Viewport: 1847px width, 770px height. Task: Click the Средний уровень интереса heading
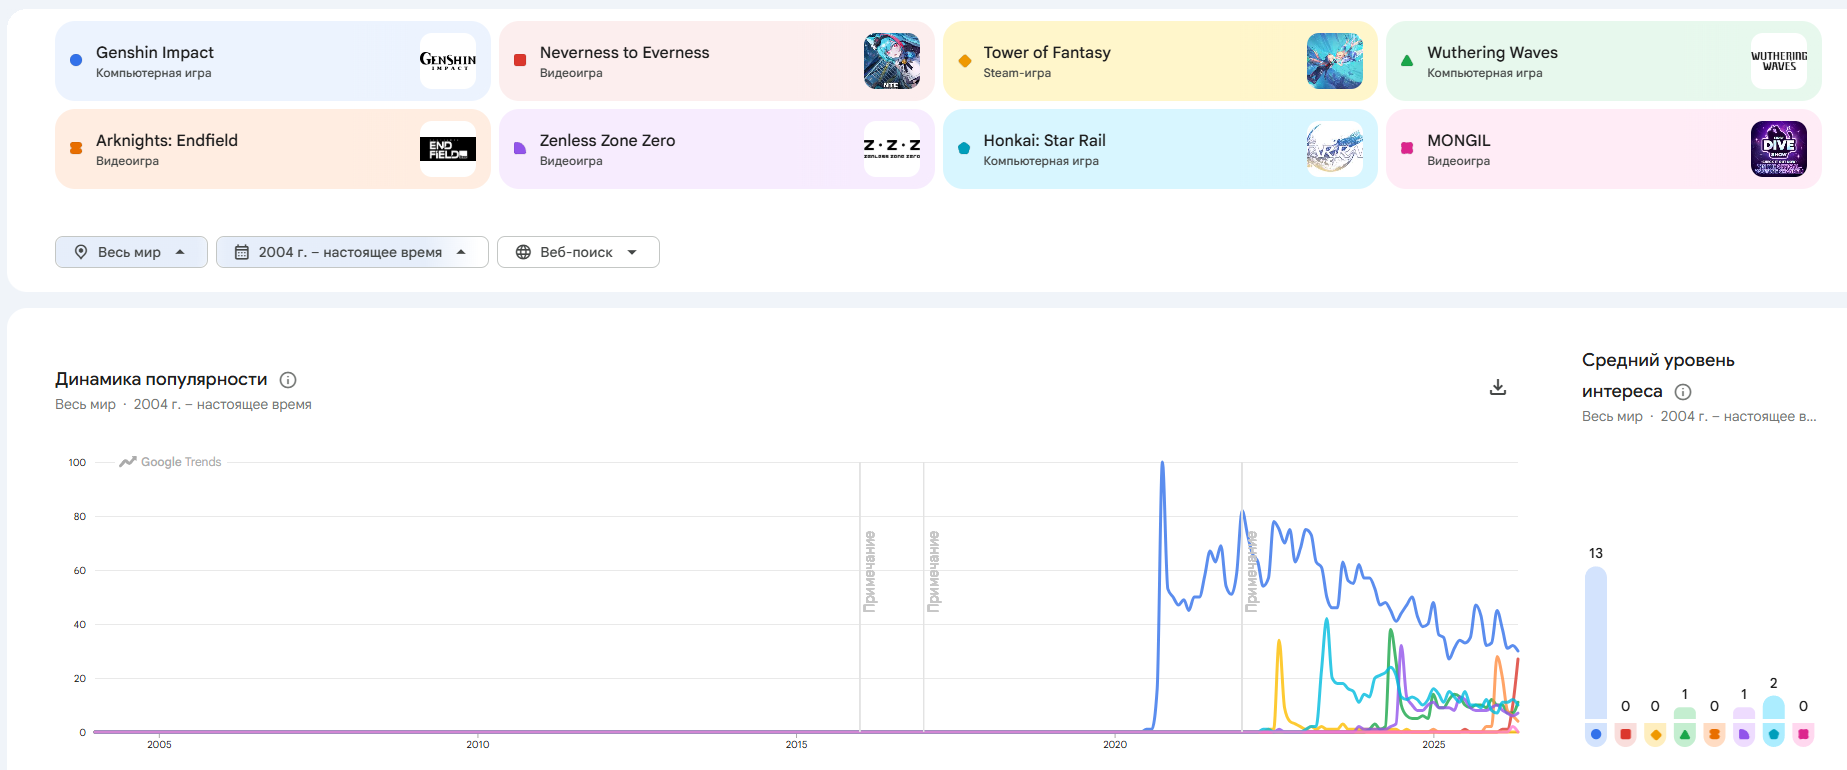[x=1658, y=375]
